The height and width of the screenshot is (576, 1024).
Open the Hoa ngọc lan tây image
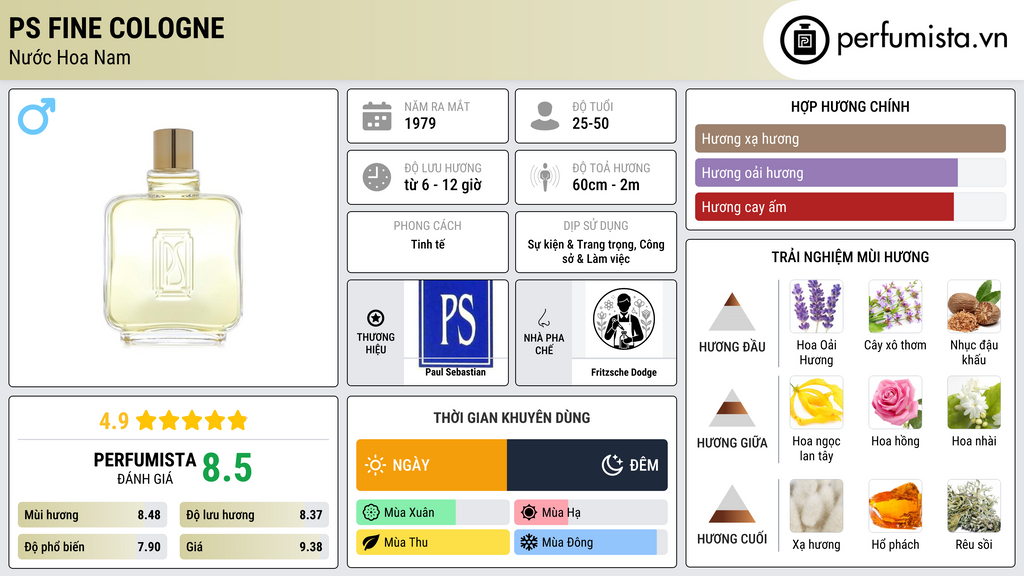coord(816,402)
